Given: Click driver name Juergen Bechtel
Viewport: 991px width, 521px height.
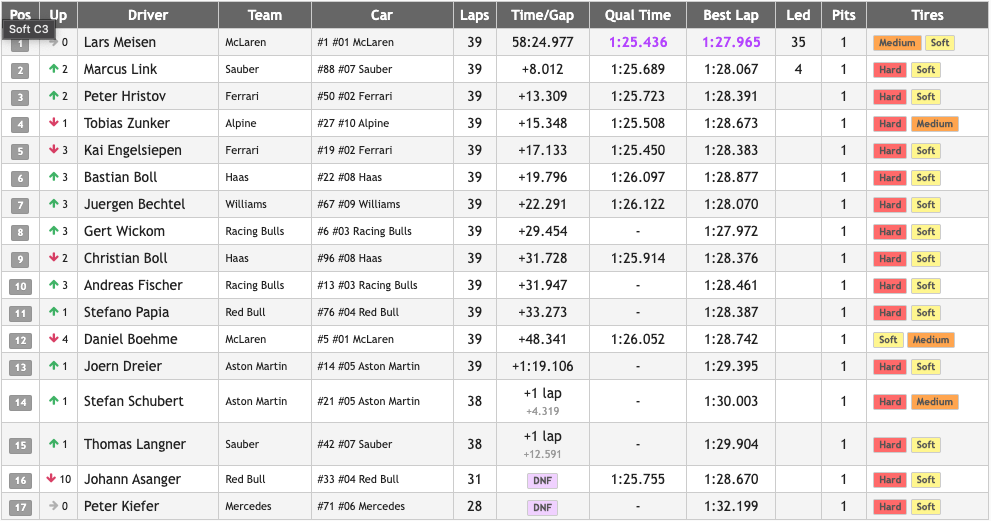Looking at the screenshot, I should pos(134,204).
